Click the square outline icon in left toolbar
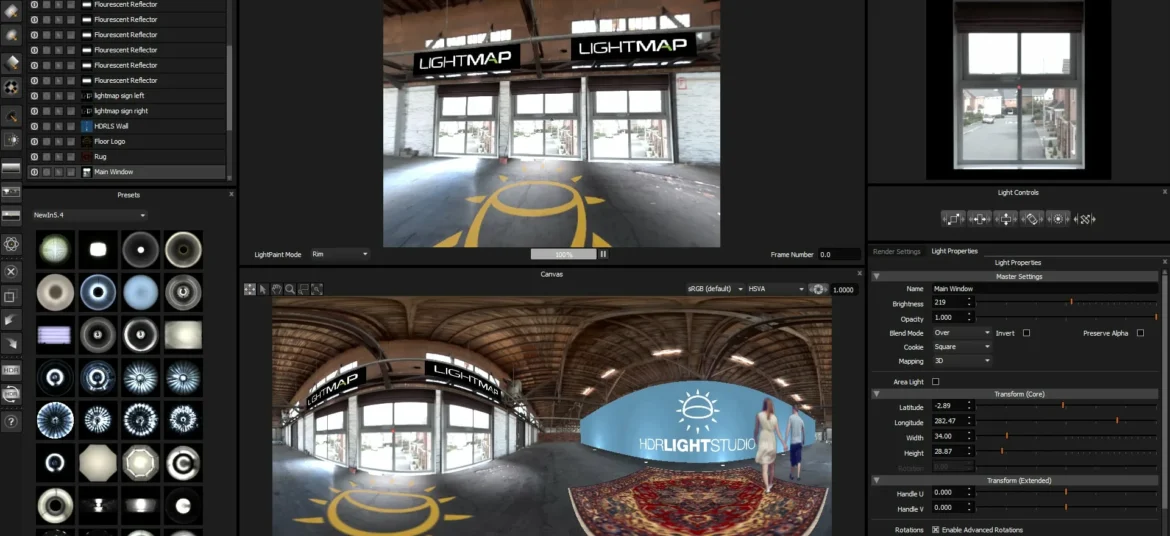The height and width of the screenshot is (536, 1170). coord(11,296)
